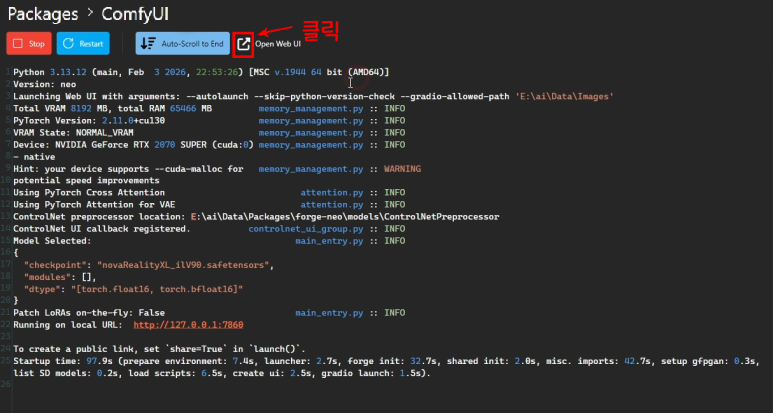
Task: Click the orange WARNING label
Action: pyautogui.click(x=402, y=169)
